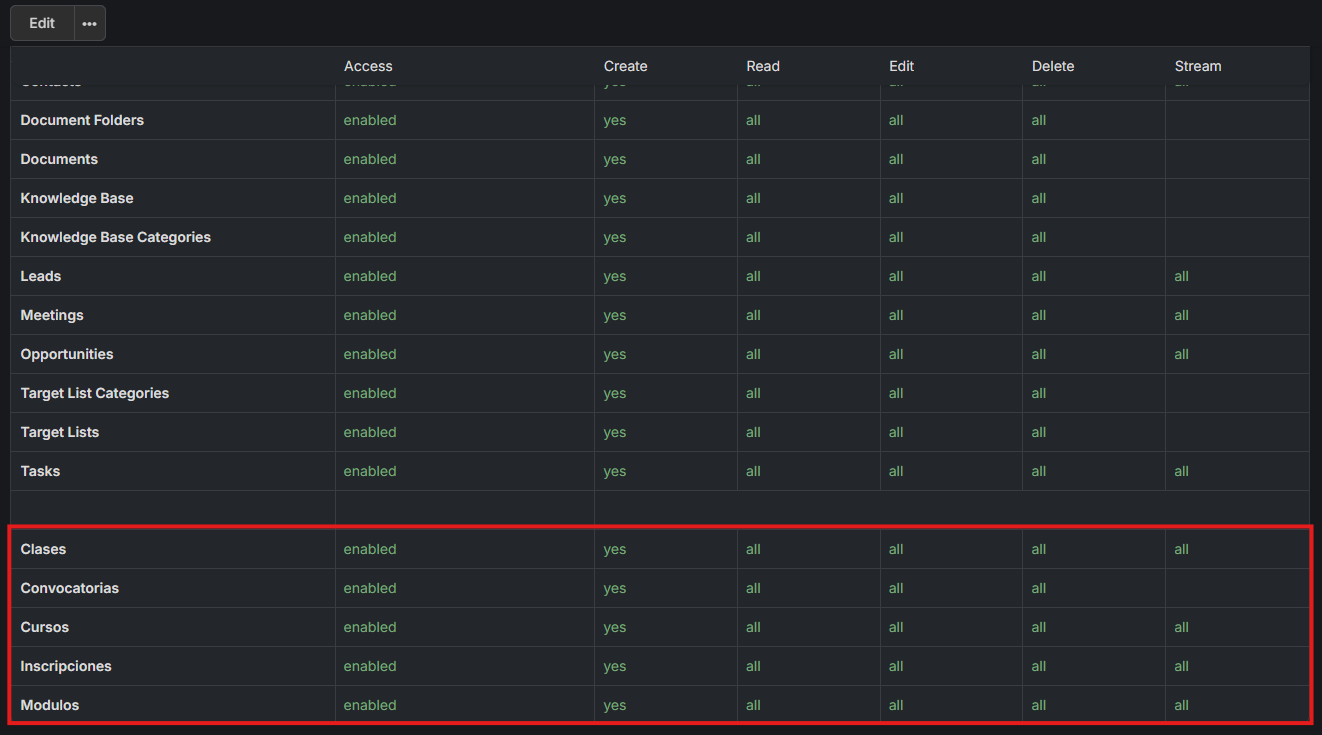Click the Create value for Convocatorias
Viewport: 1322px width, 735px height.
pyautogui.click(x=614, y=588)
